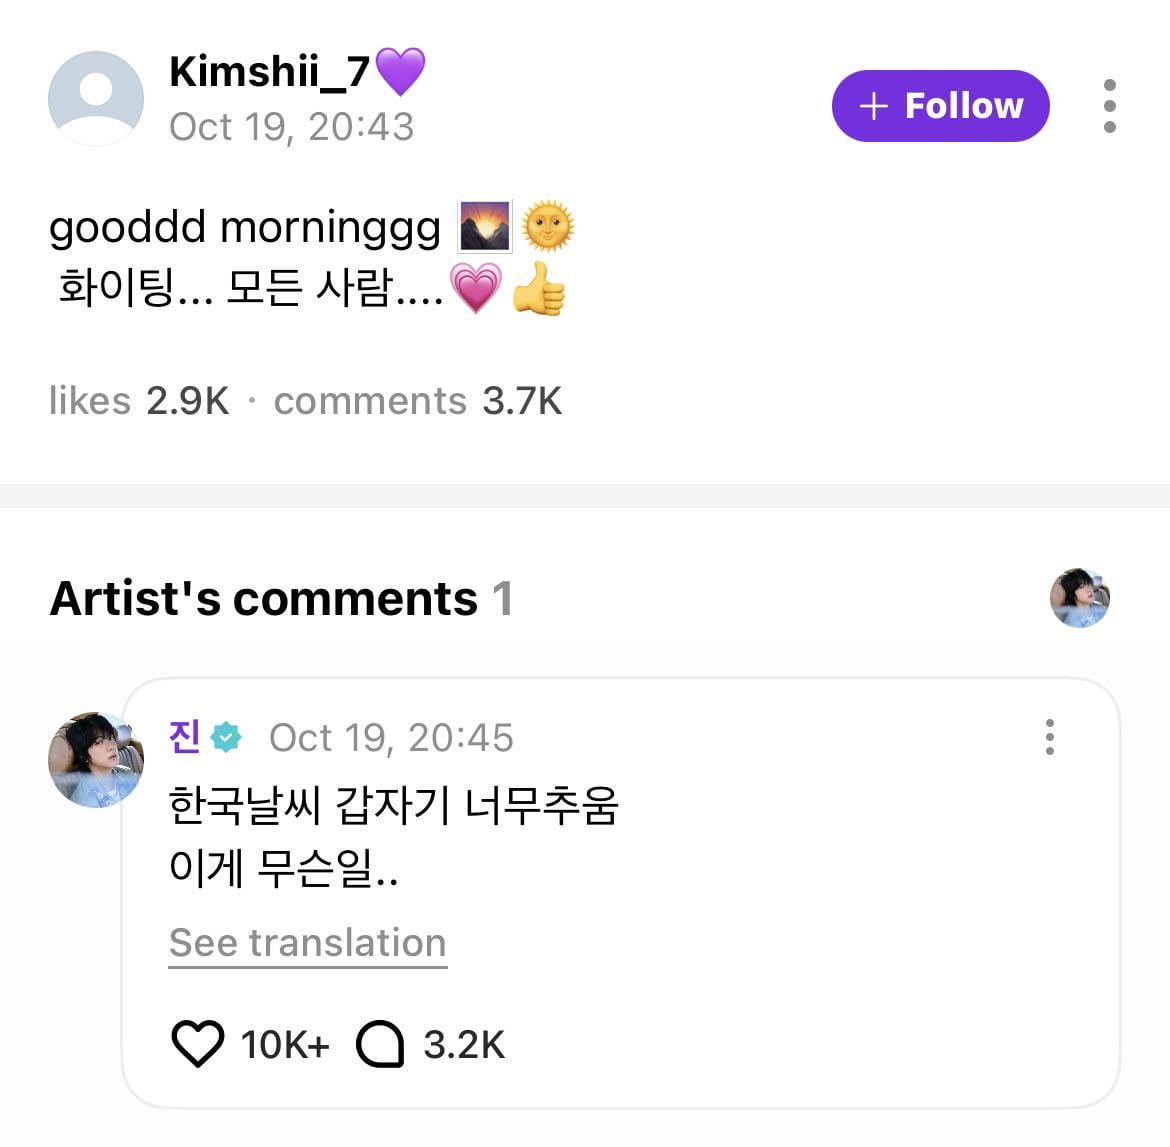Open Kimshii_7's default profile avatar

[96, 99]
